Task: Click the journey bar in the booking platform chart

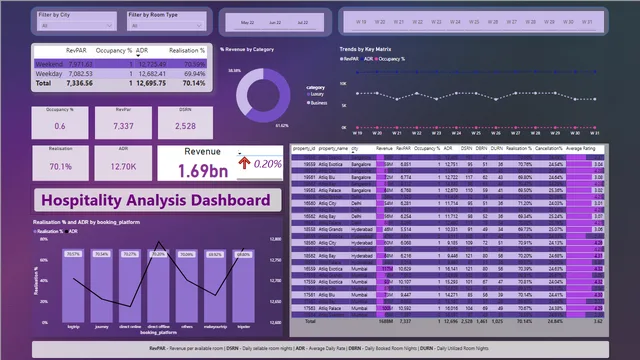Action: pos(102,286)
